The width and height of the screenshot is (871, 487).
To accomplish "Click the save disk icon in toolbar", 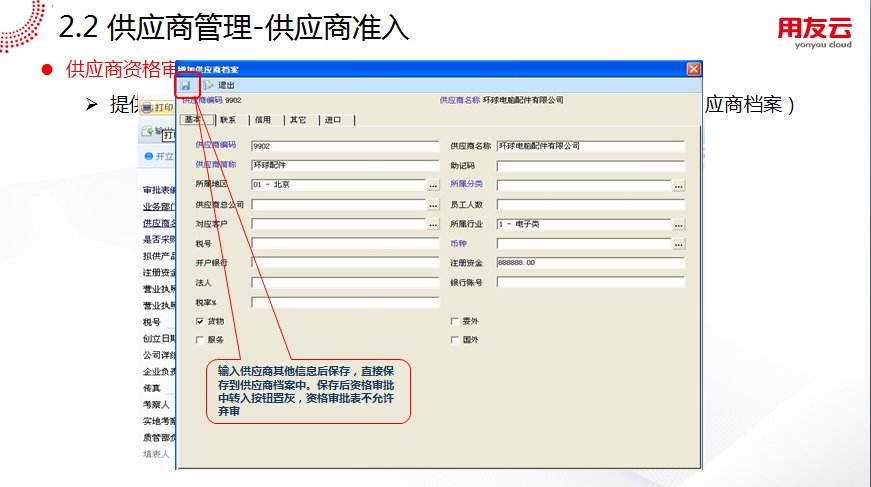I will tap(186, 86).
